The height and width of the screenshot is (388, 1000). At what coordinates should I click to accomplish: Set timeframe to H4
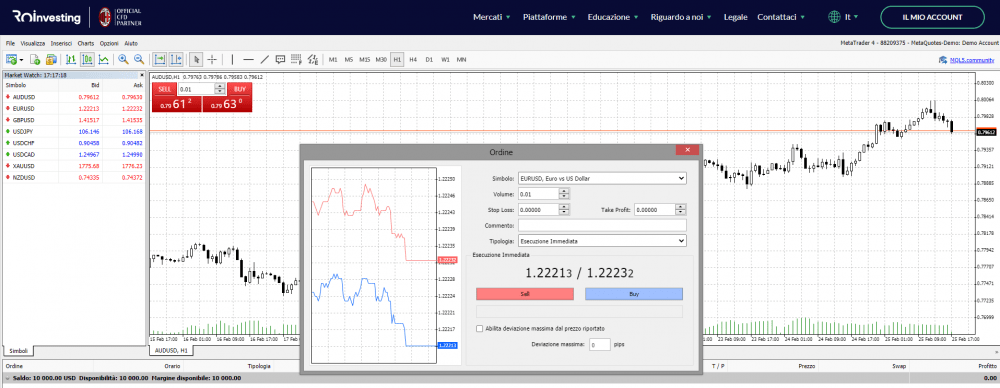(413, 59)
